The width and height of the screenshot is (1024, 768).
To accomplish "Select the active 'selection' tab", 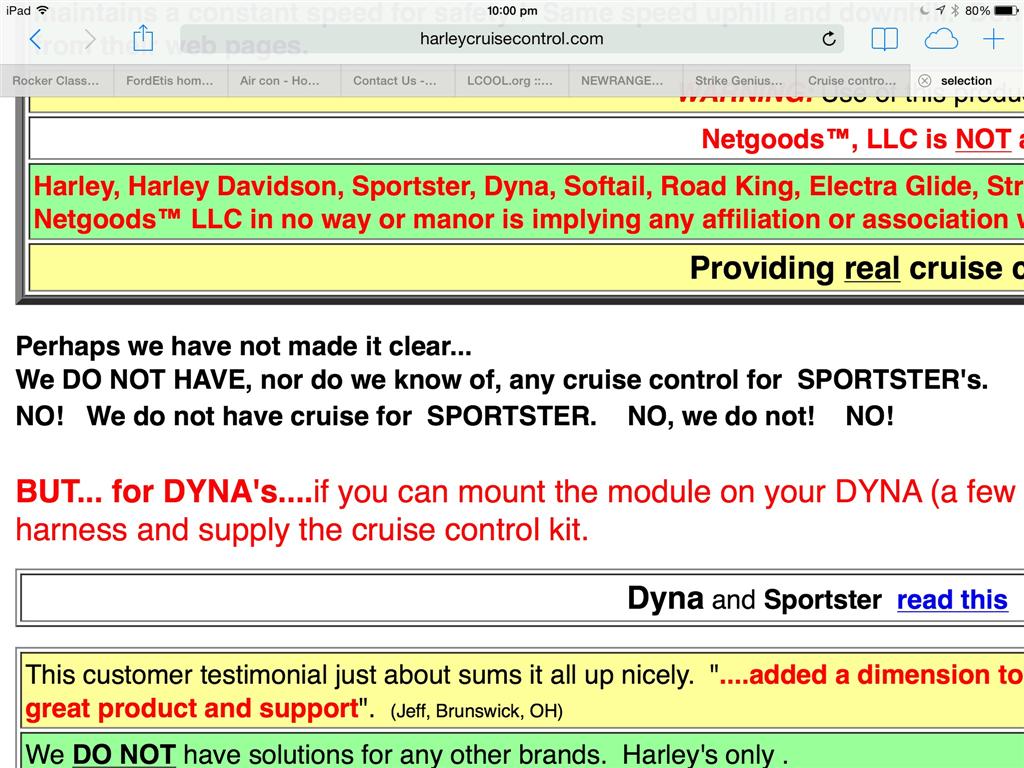I will click(x=967, y=80).
